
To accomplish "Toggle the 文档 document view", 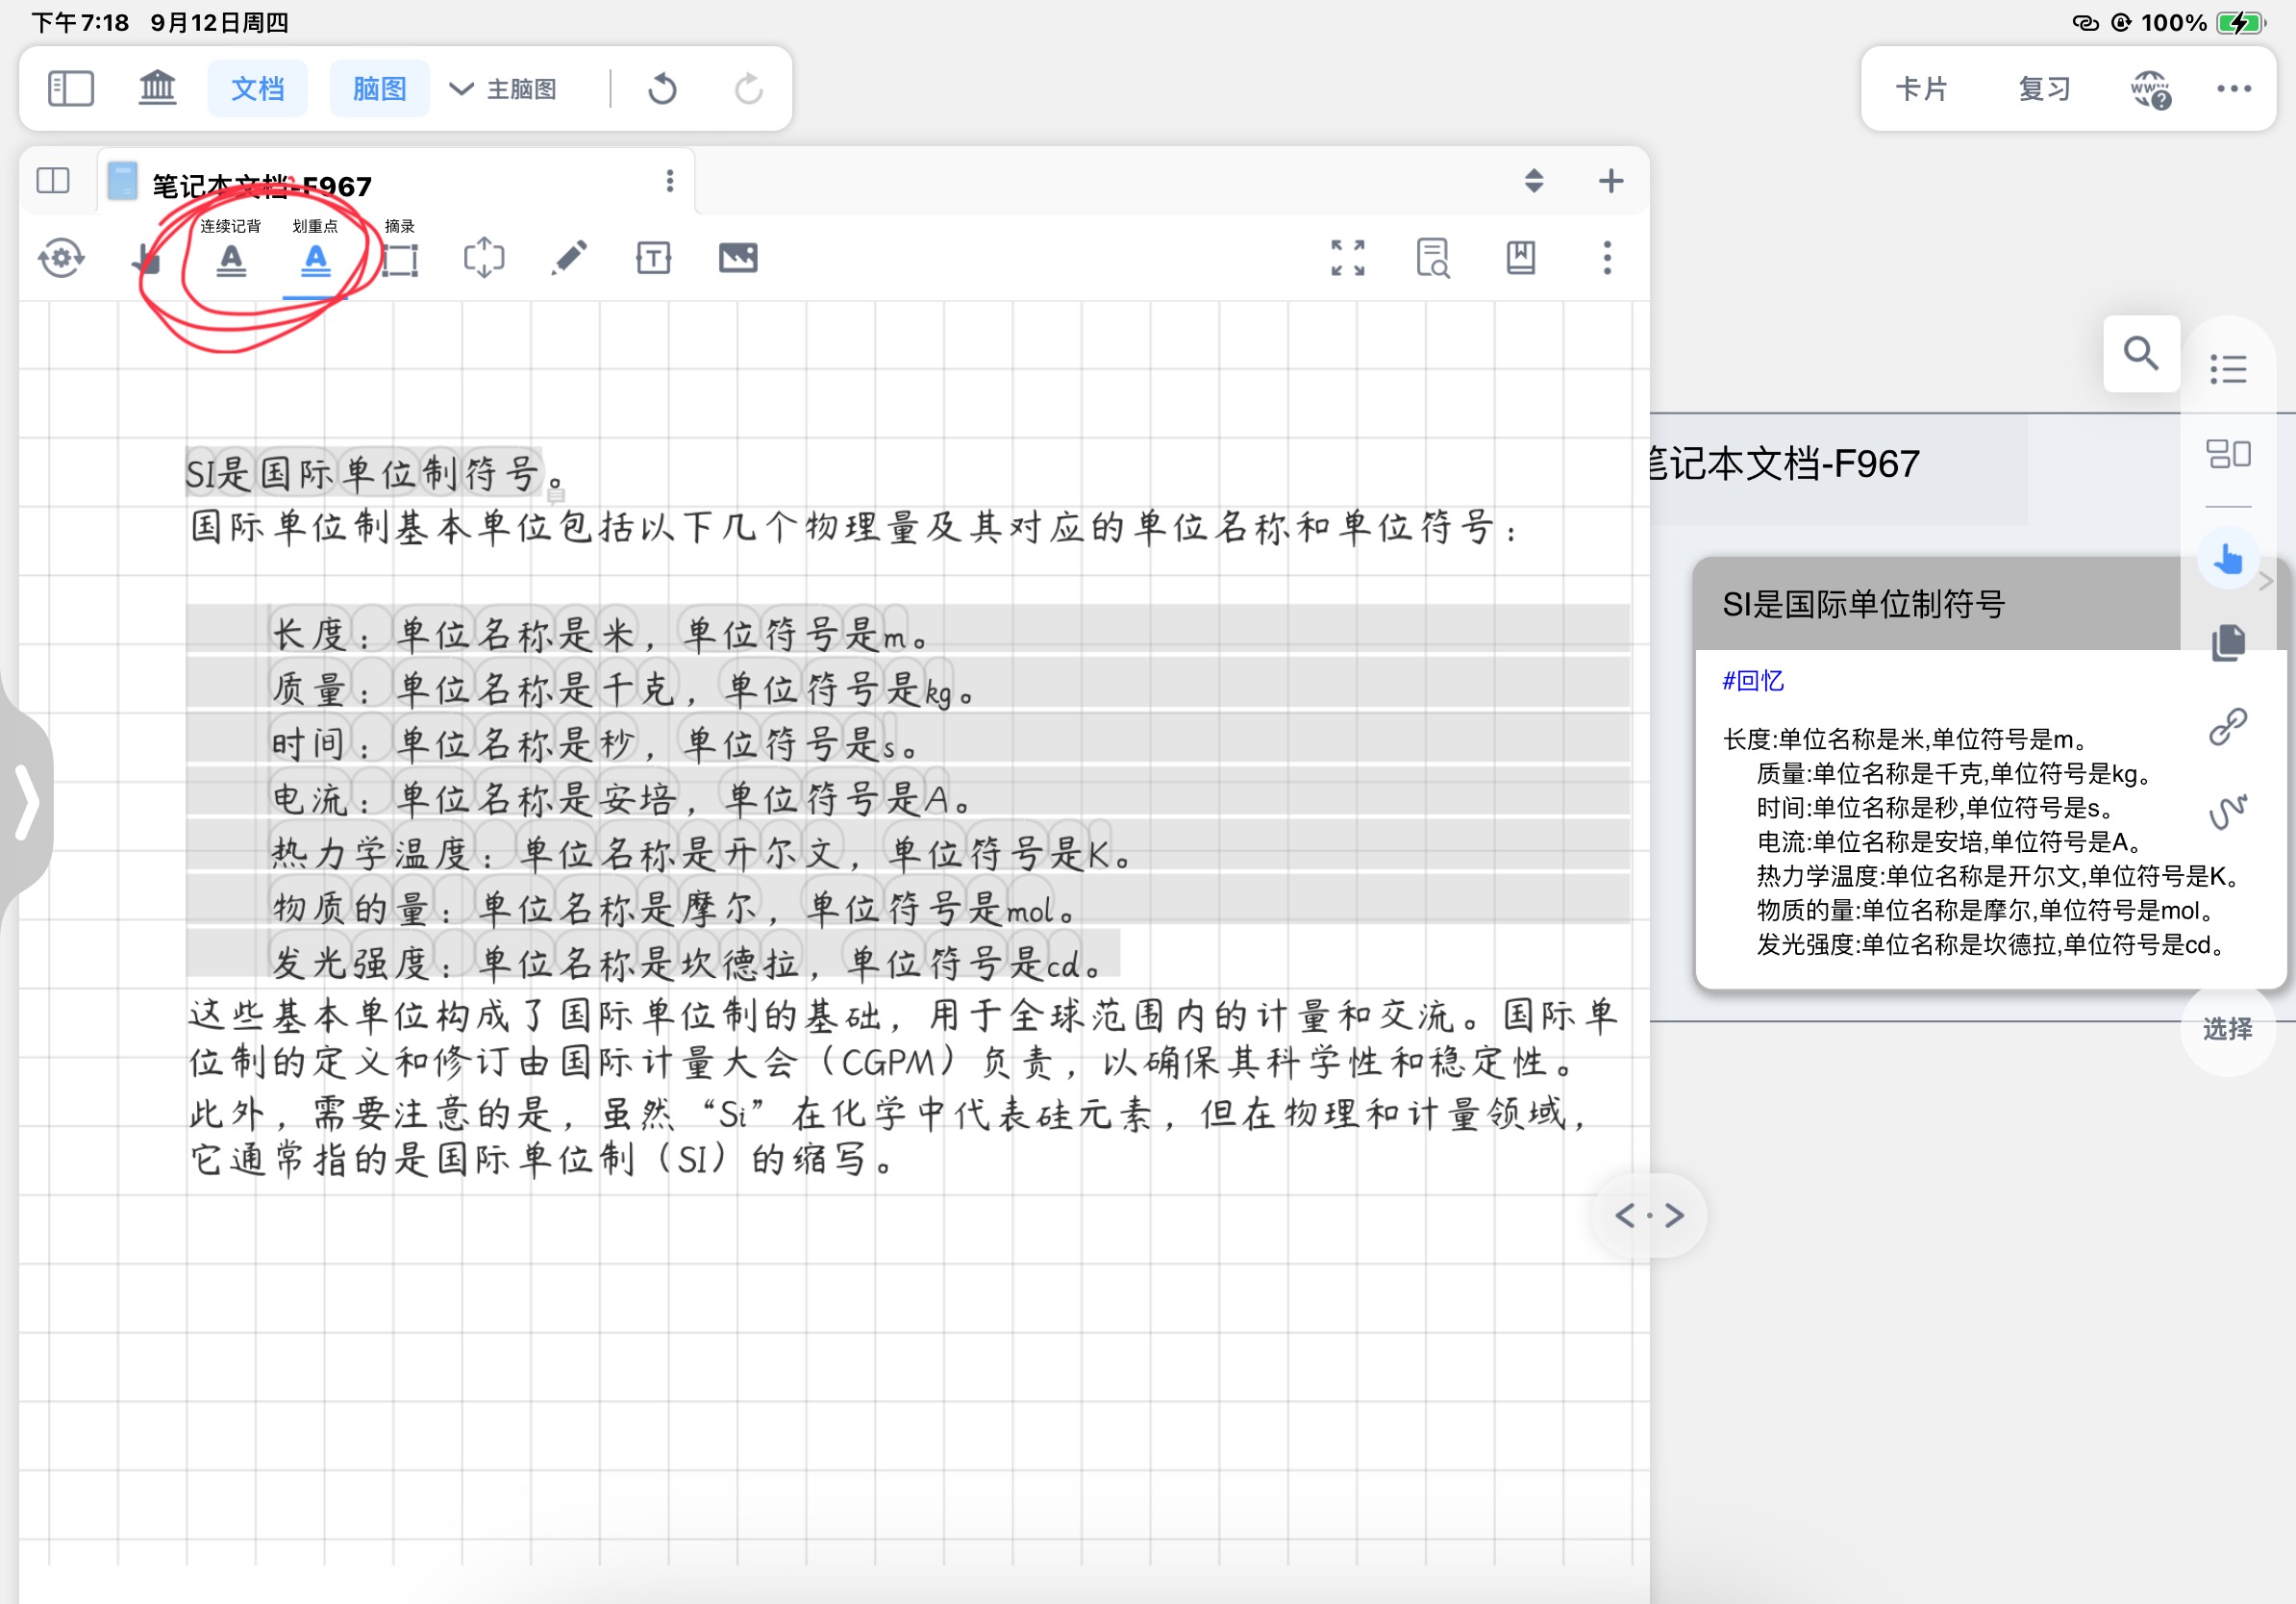I will point(258,88).
